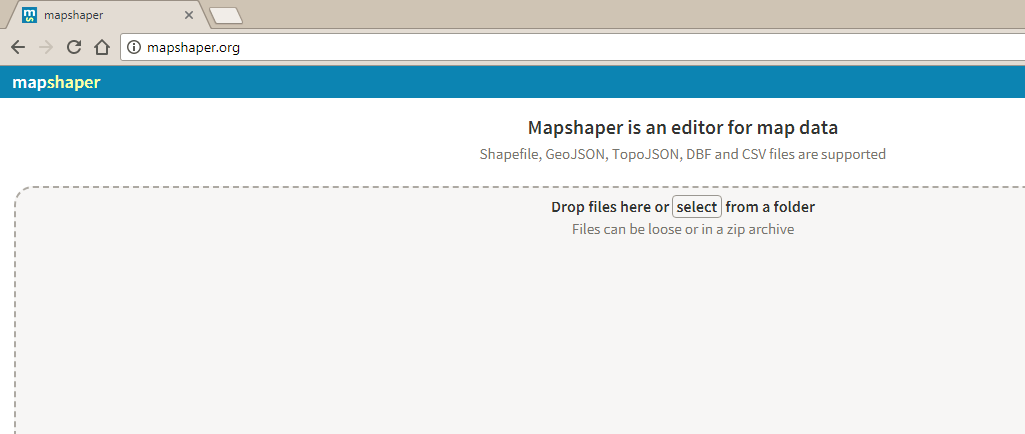Click the 'from a folder' text
The height and width of the screenshot is (434, 1025).
coord(770,207)
